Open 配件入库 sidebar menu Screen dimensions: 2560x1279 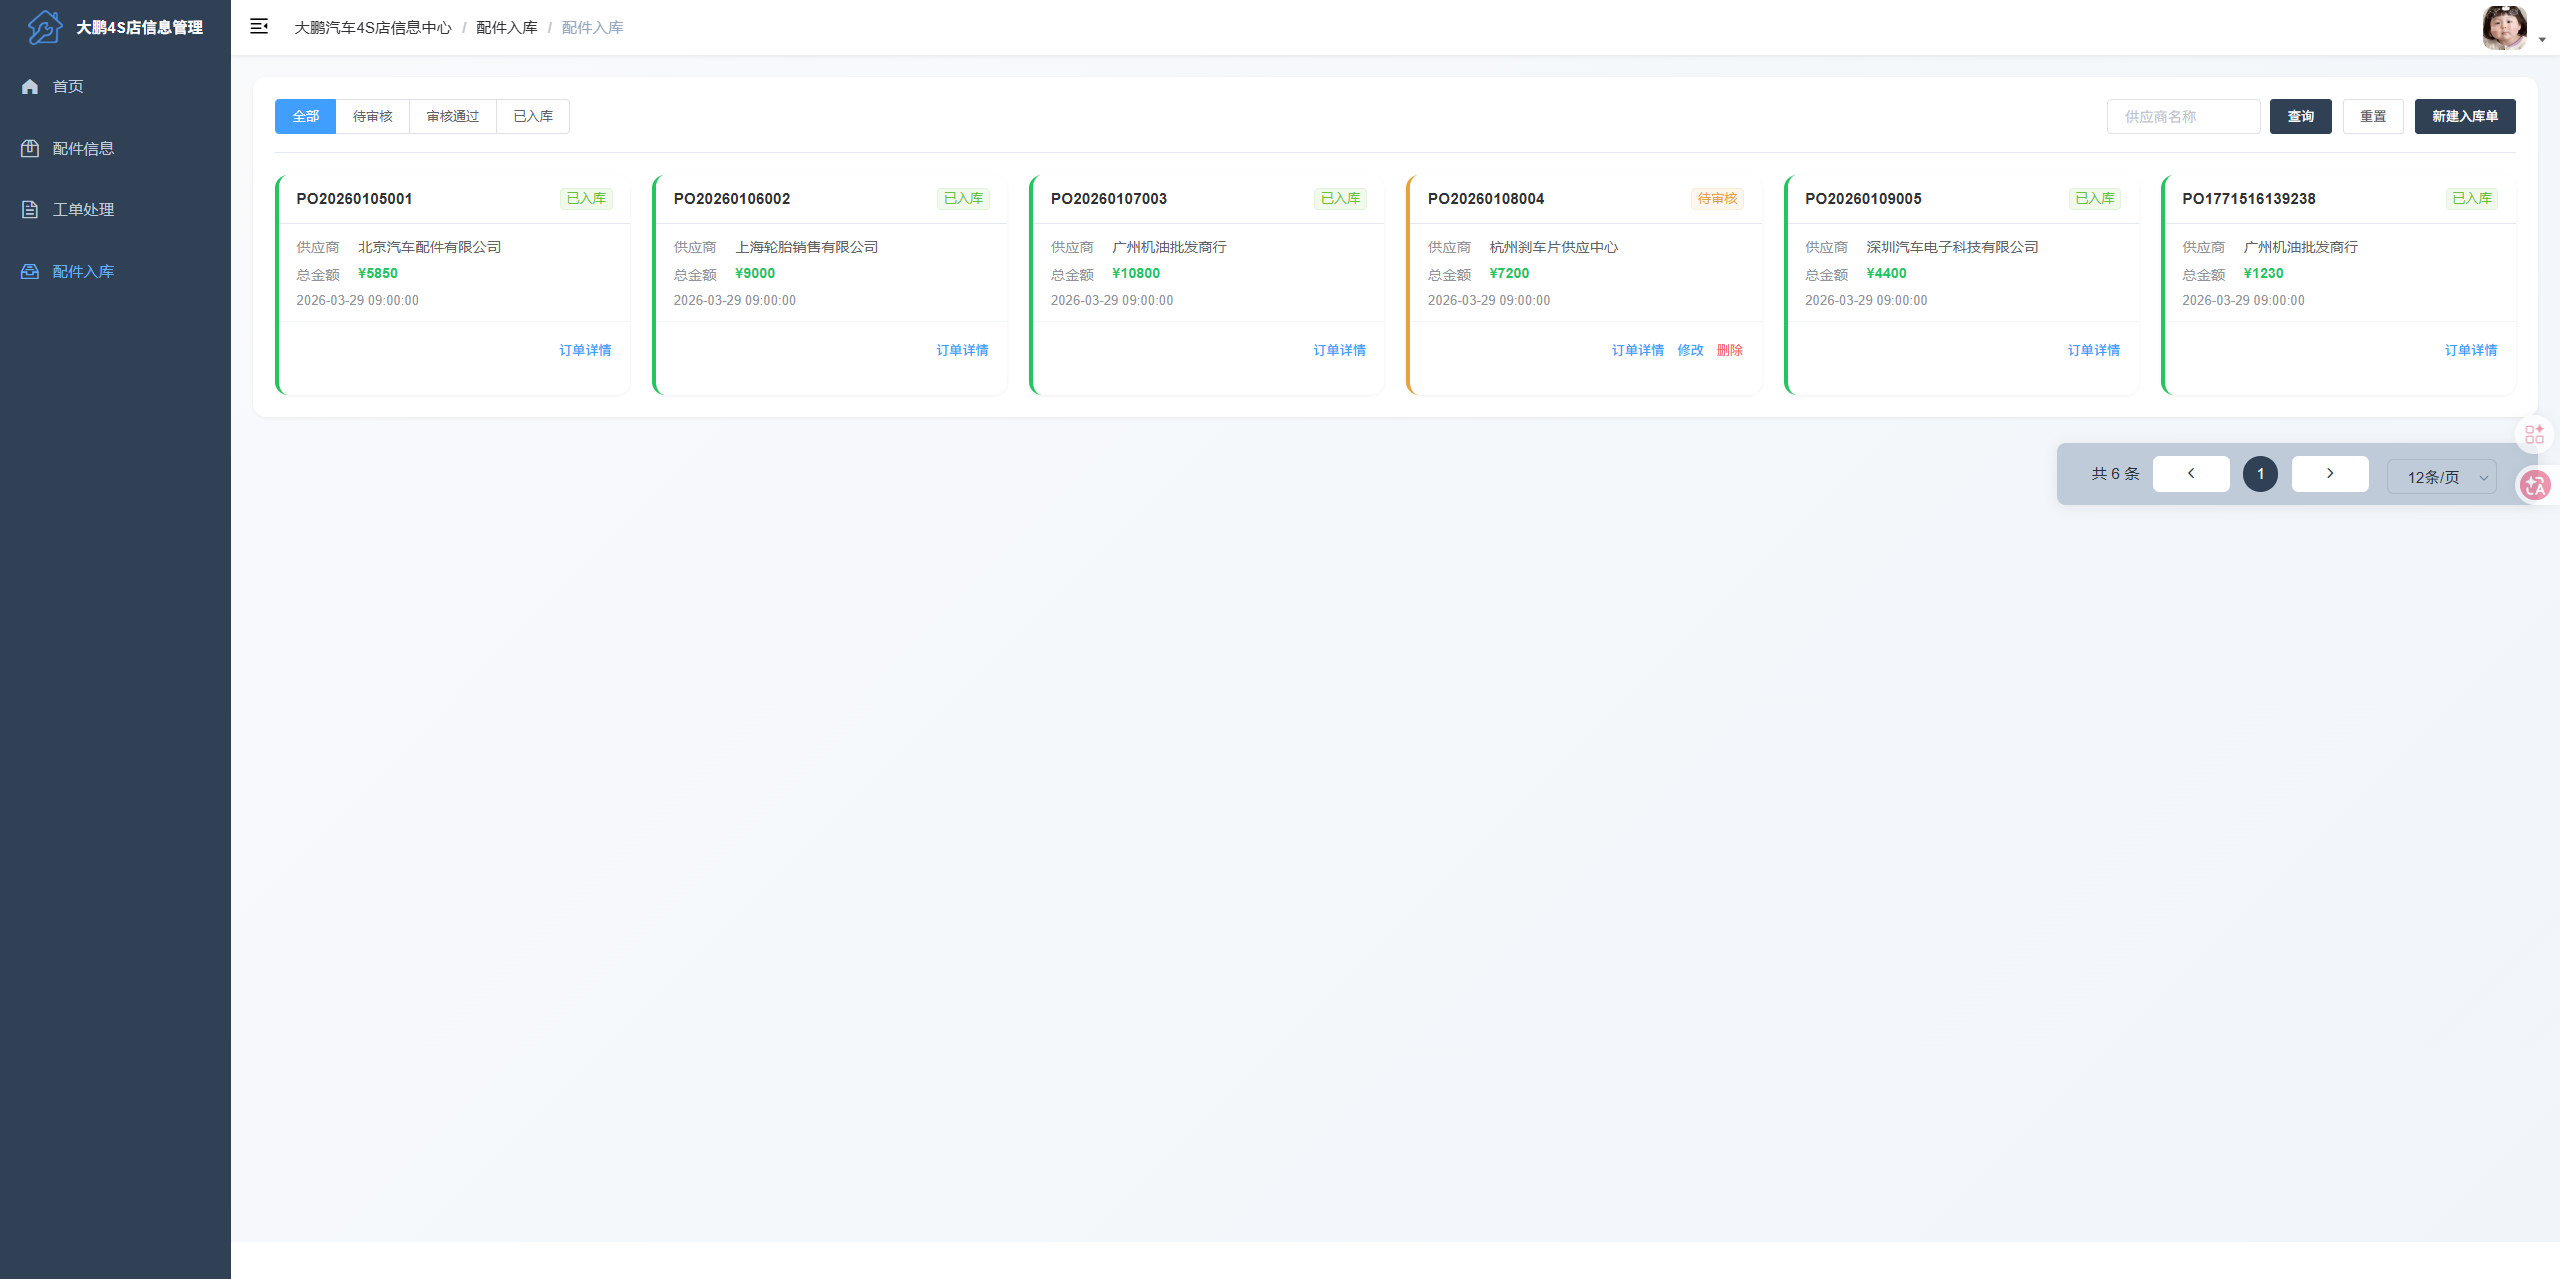click(x=115, y=272)
